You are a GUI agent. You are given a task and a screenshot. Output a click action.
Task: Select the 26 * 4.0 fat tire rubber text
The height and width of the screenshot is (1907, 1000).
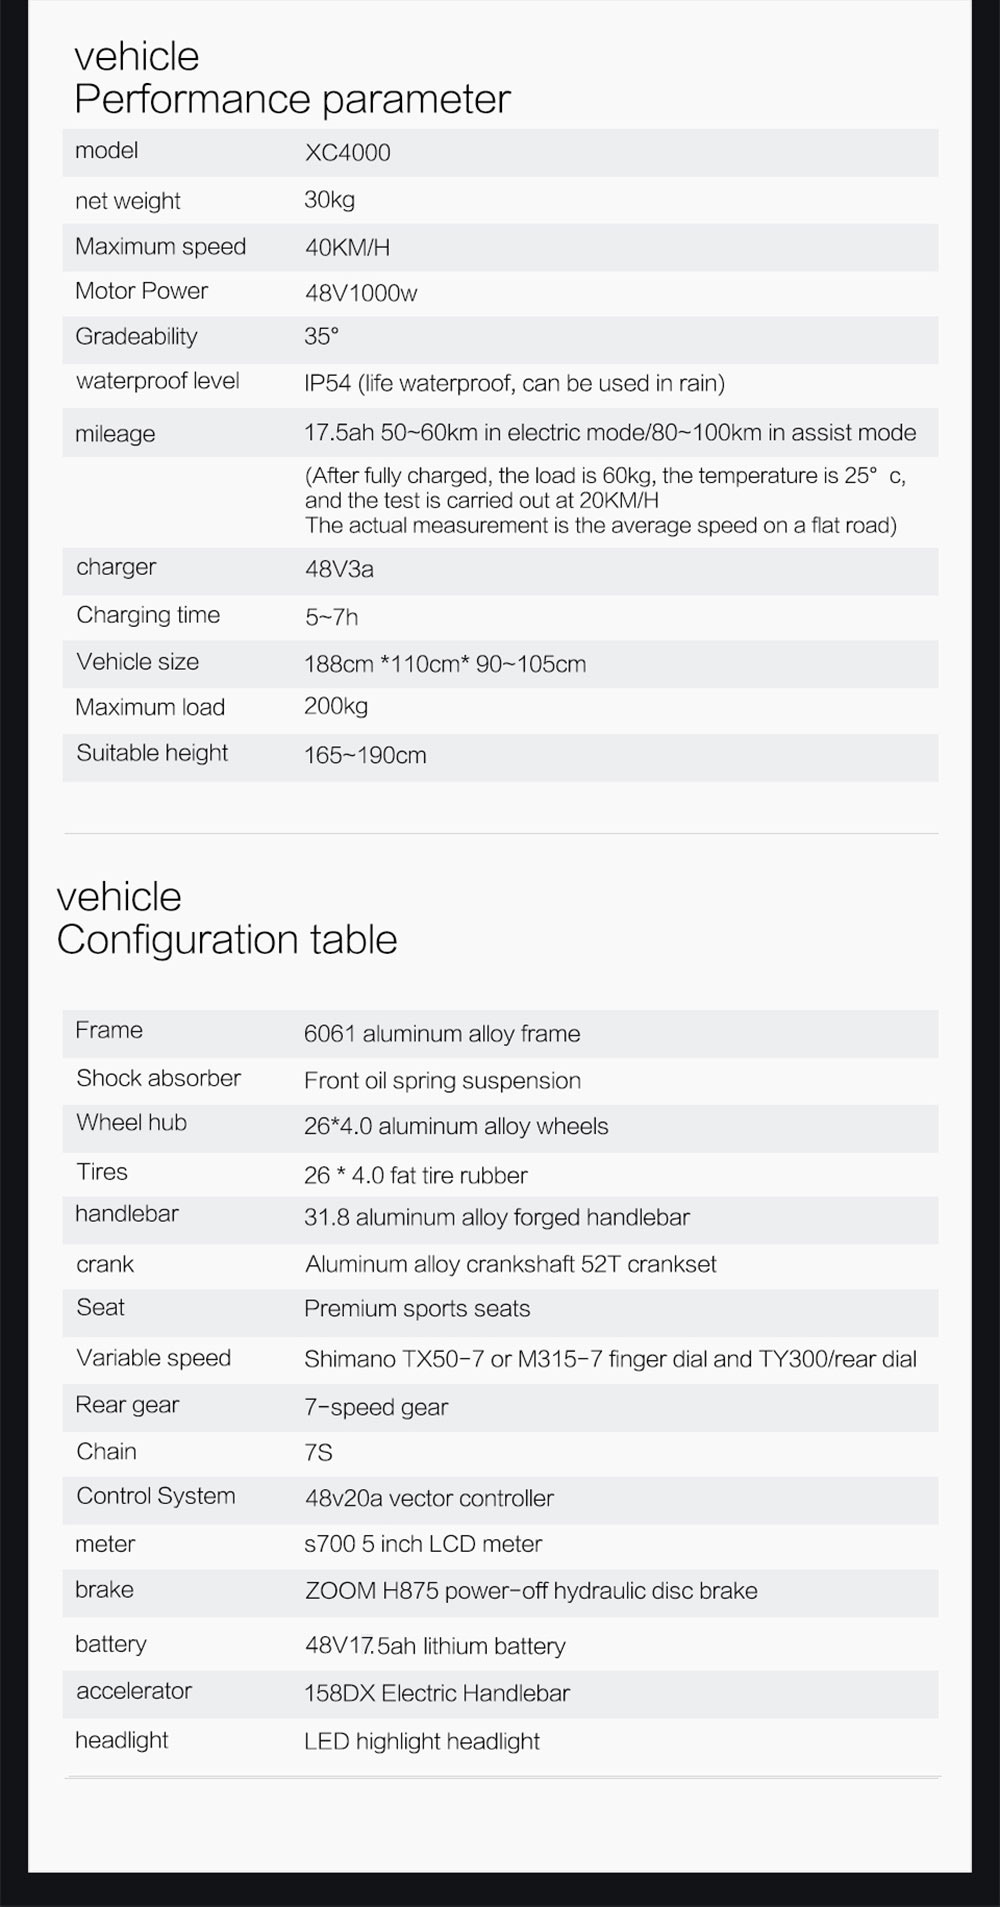[x=416, y=1175]
